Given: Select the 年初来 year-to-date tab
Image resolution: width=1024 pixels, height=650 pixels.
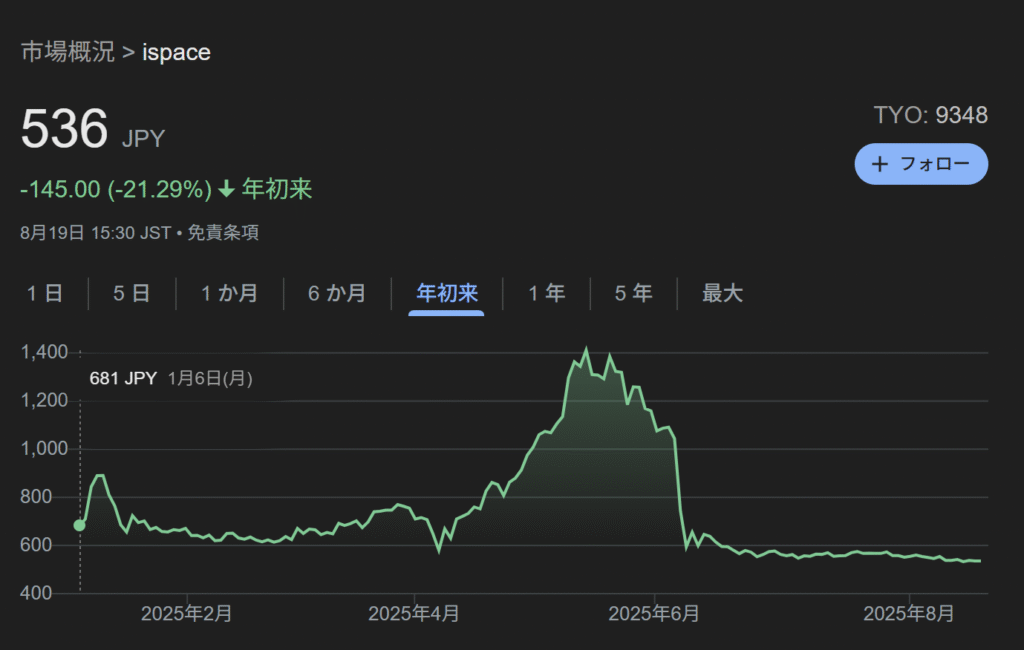Looking at the screenshot, I should (x=447, y=293).
